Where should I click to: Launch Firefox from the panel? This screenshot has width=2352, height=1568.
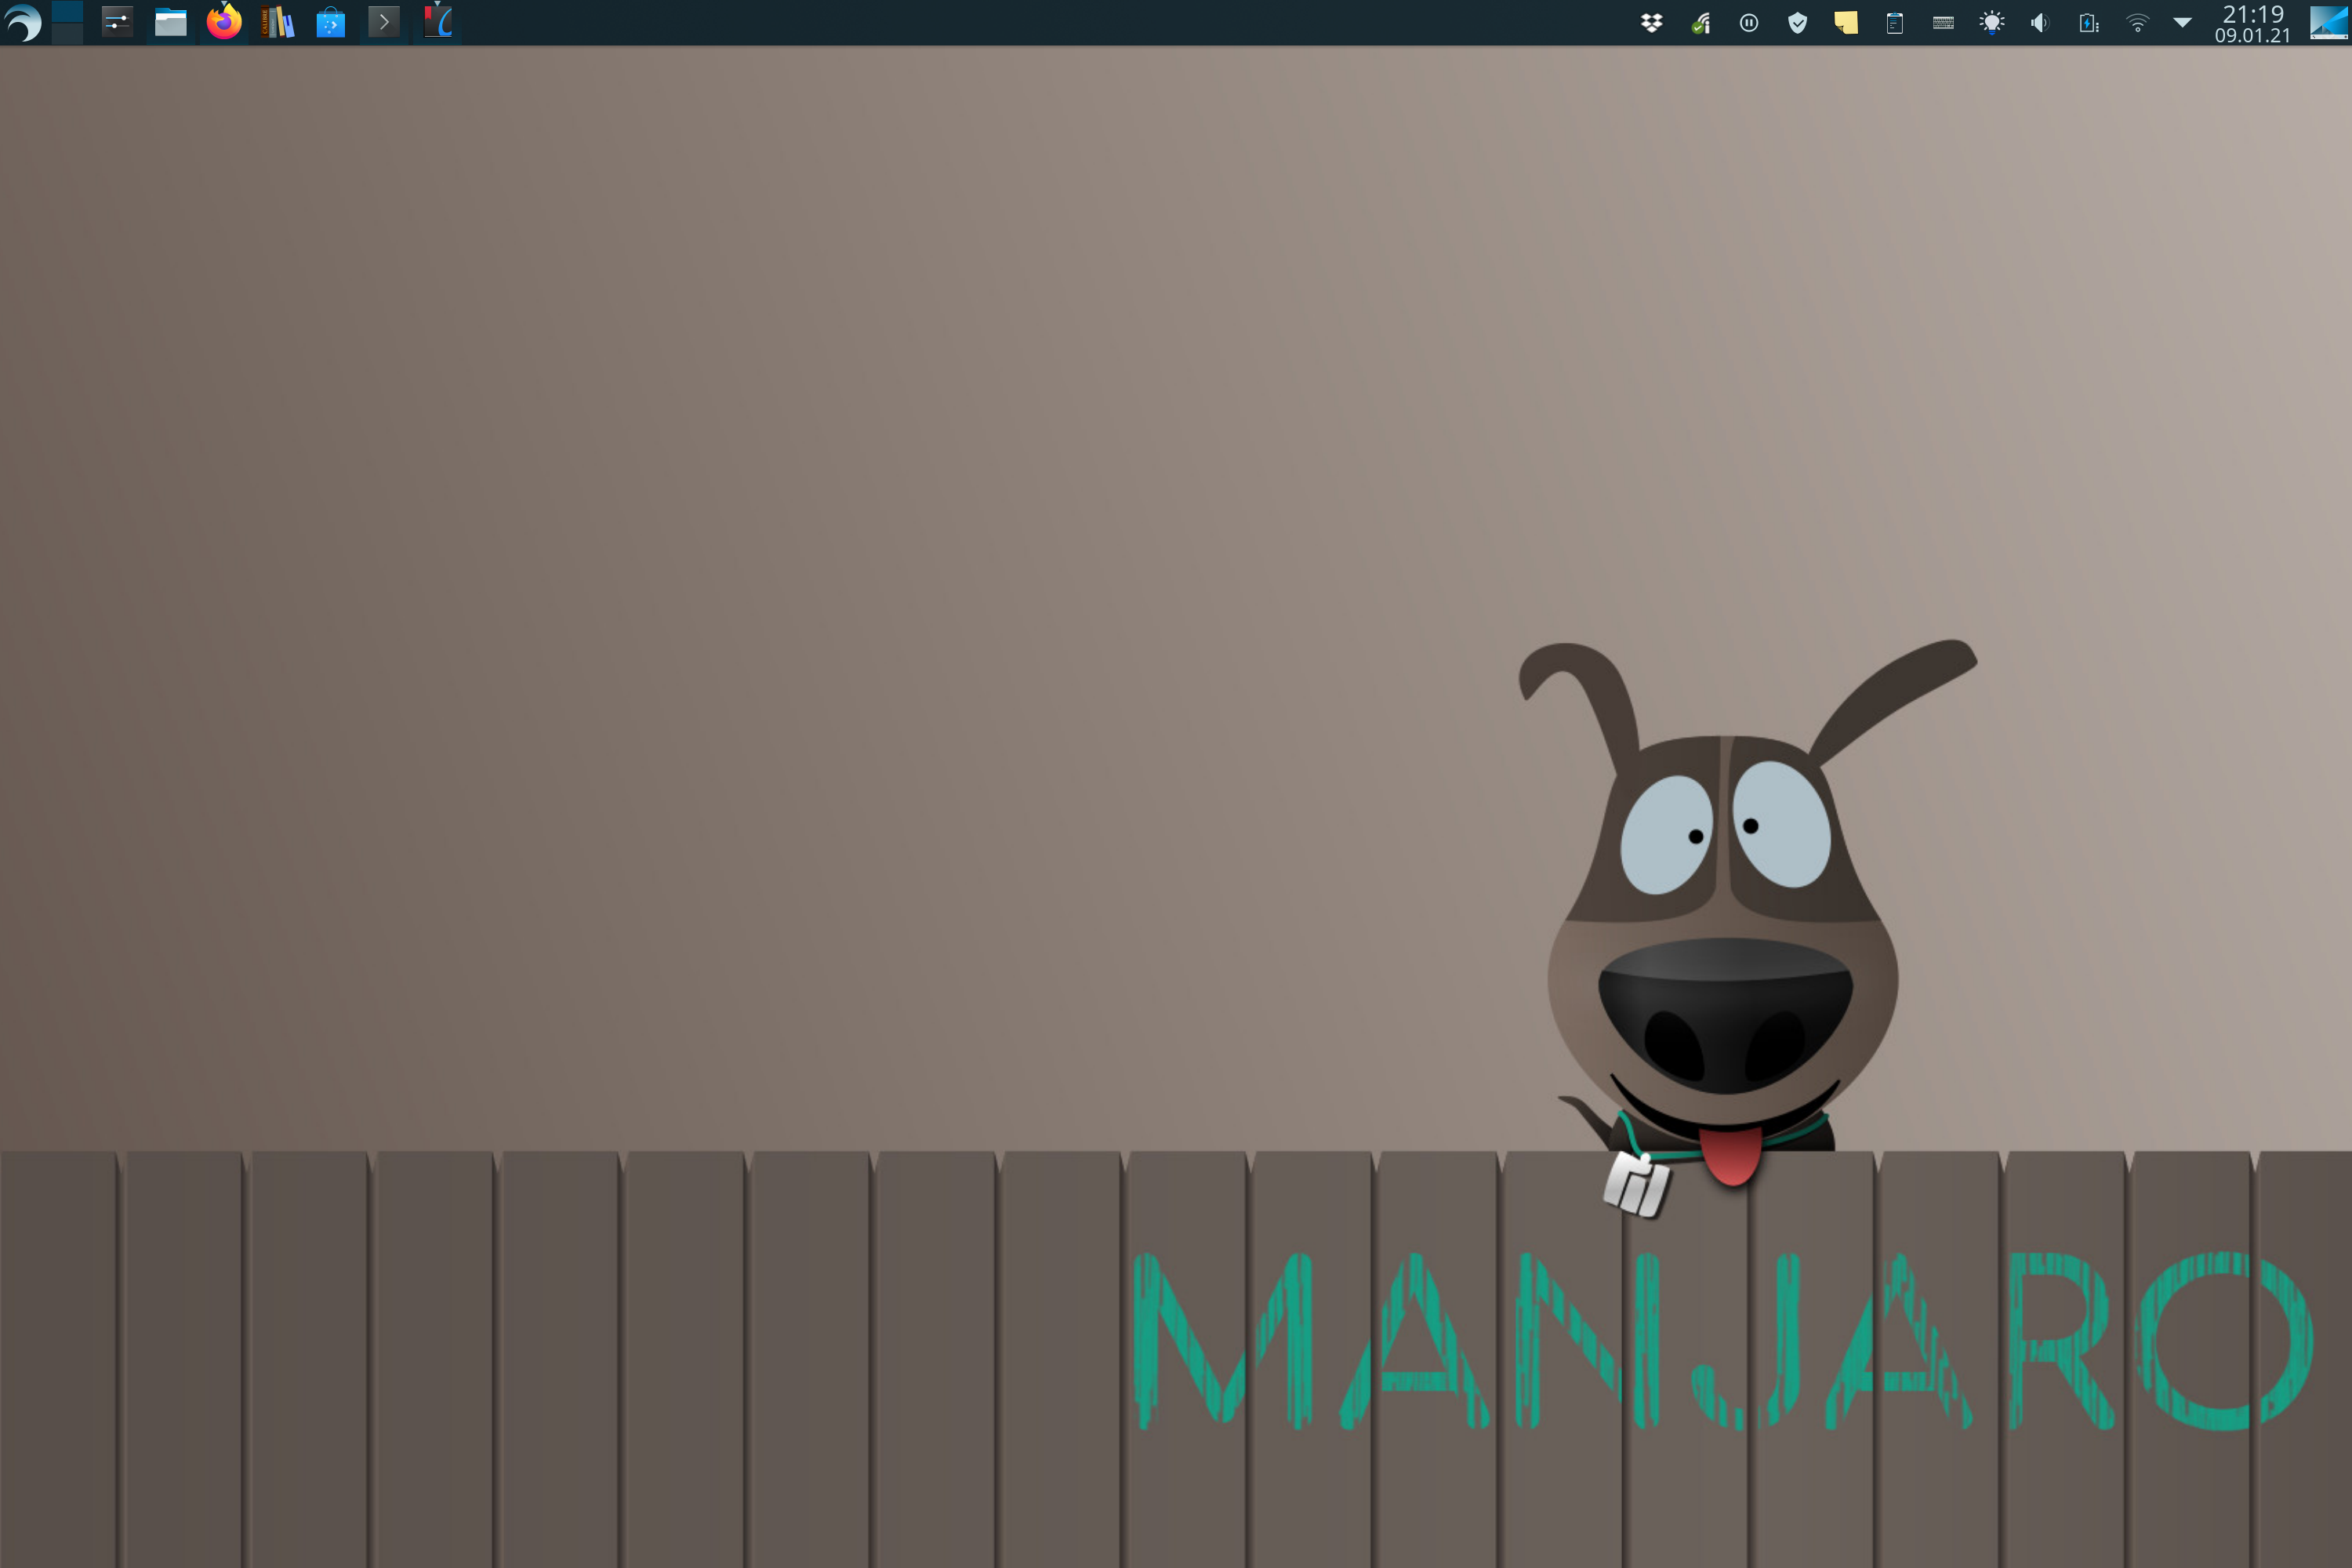pos(224,22)
